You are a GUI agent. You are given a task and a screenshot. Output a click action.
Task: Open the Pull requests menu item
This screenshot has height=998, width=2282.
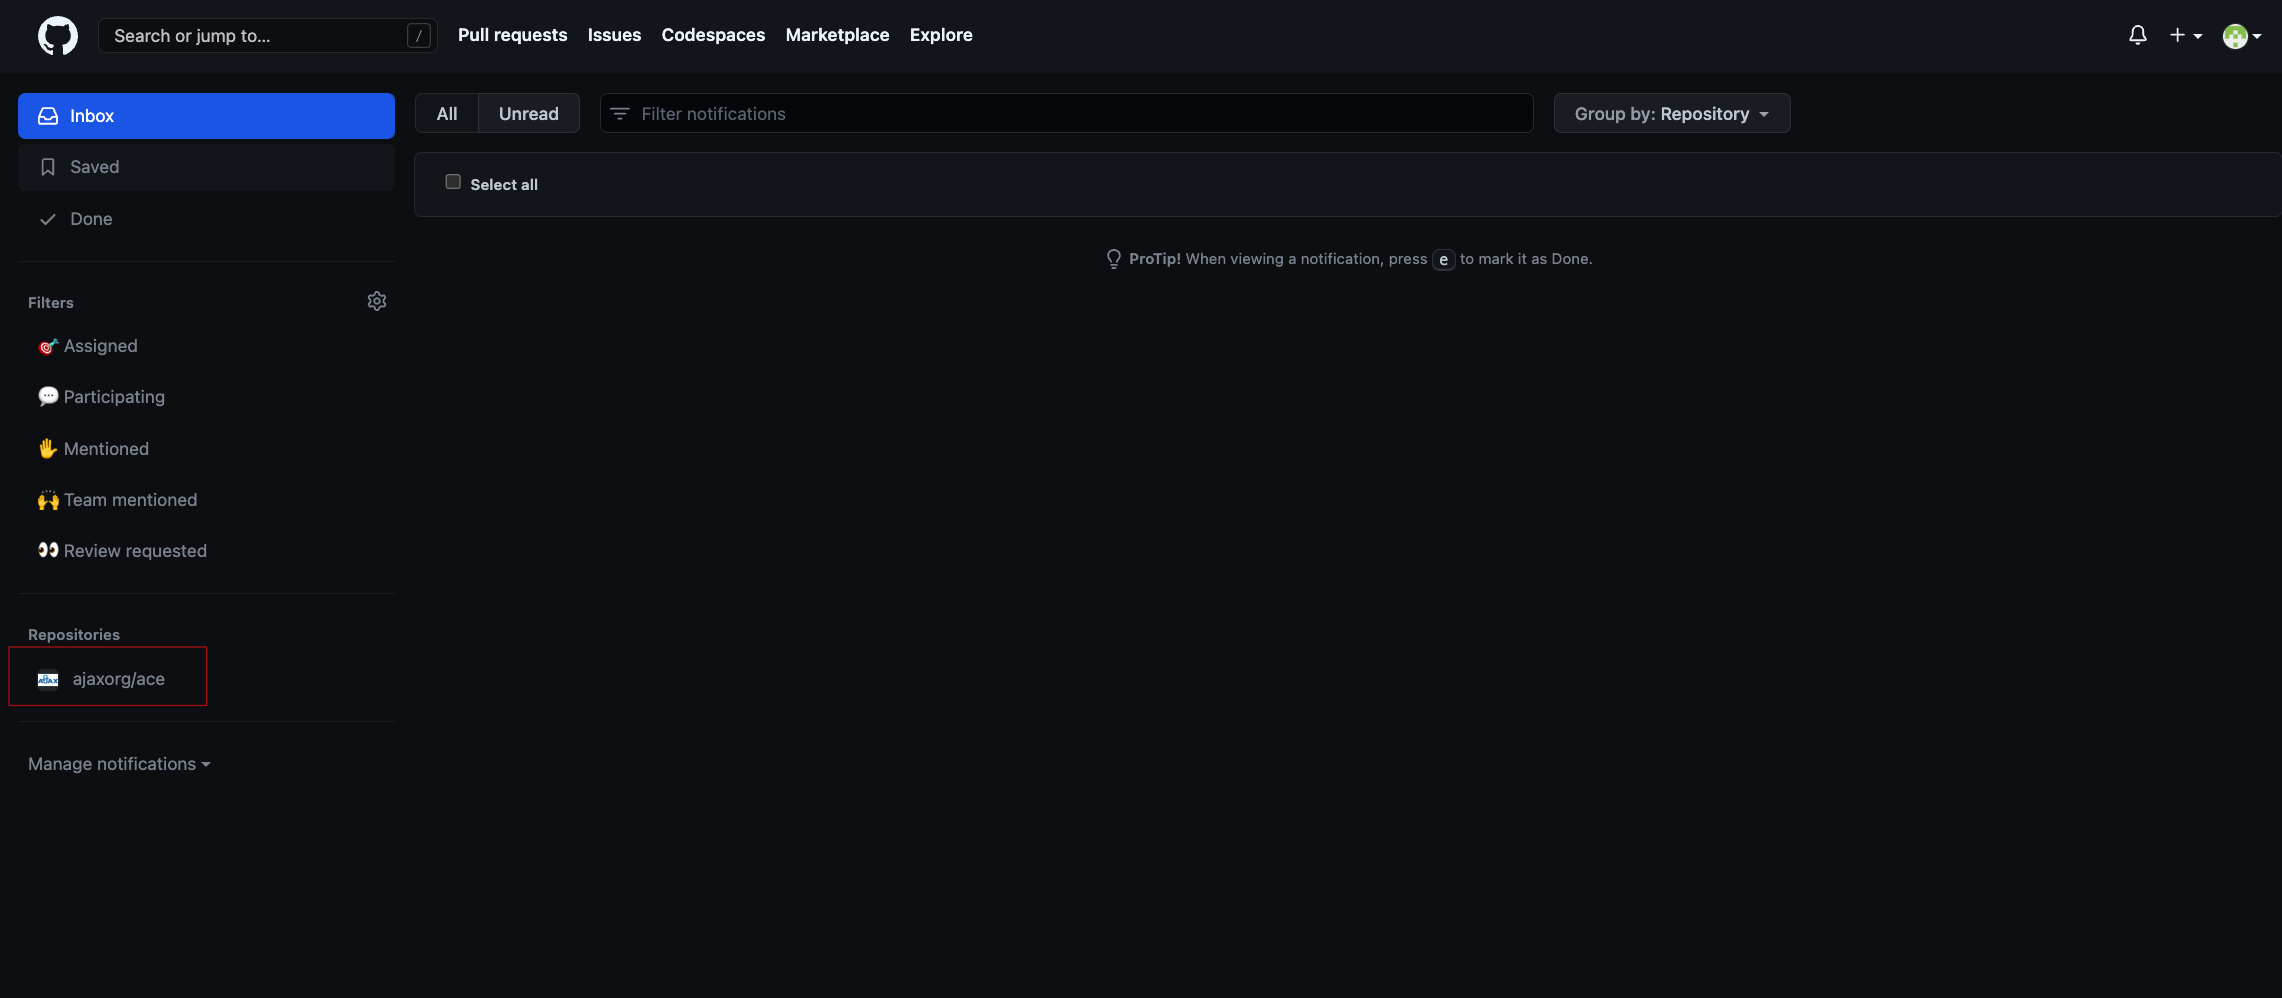[x=512, y=35]
